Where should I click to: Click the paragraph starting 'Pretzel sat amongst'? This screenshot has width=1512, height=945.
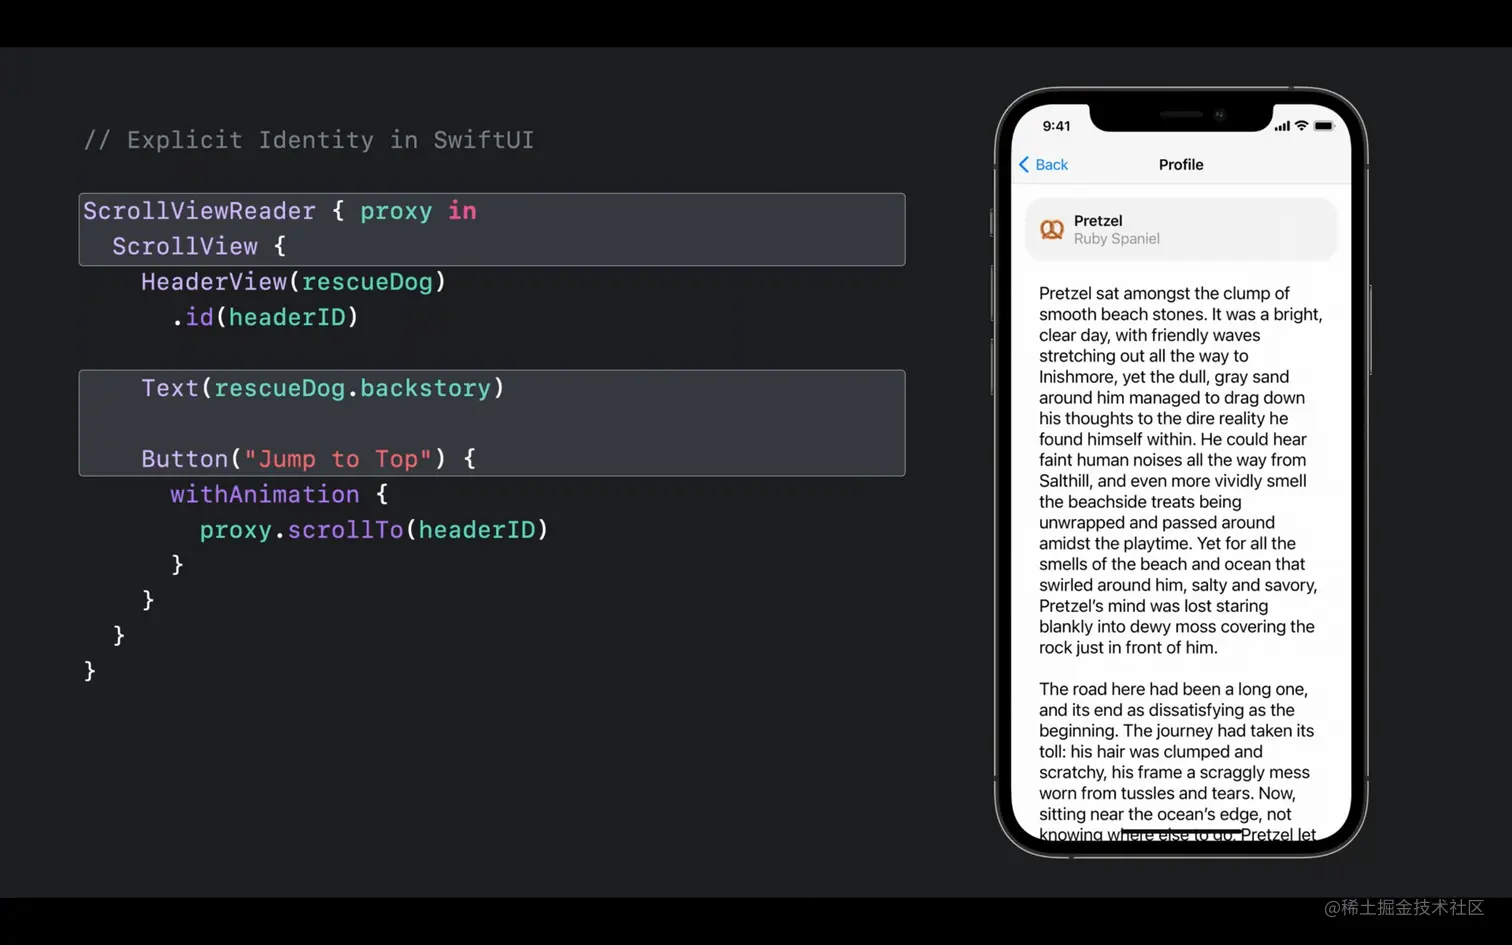pos(1181,470)
